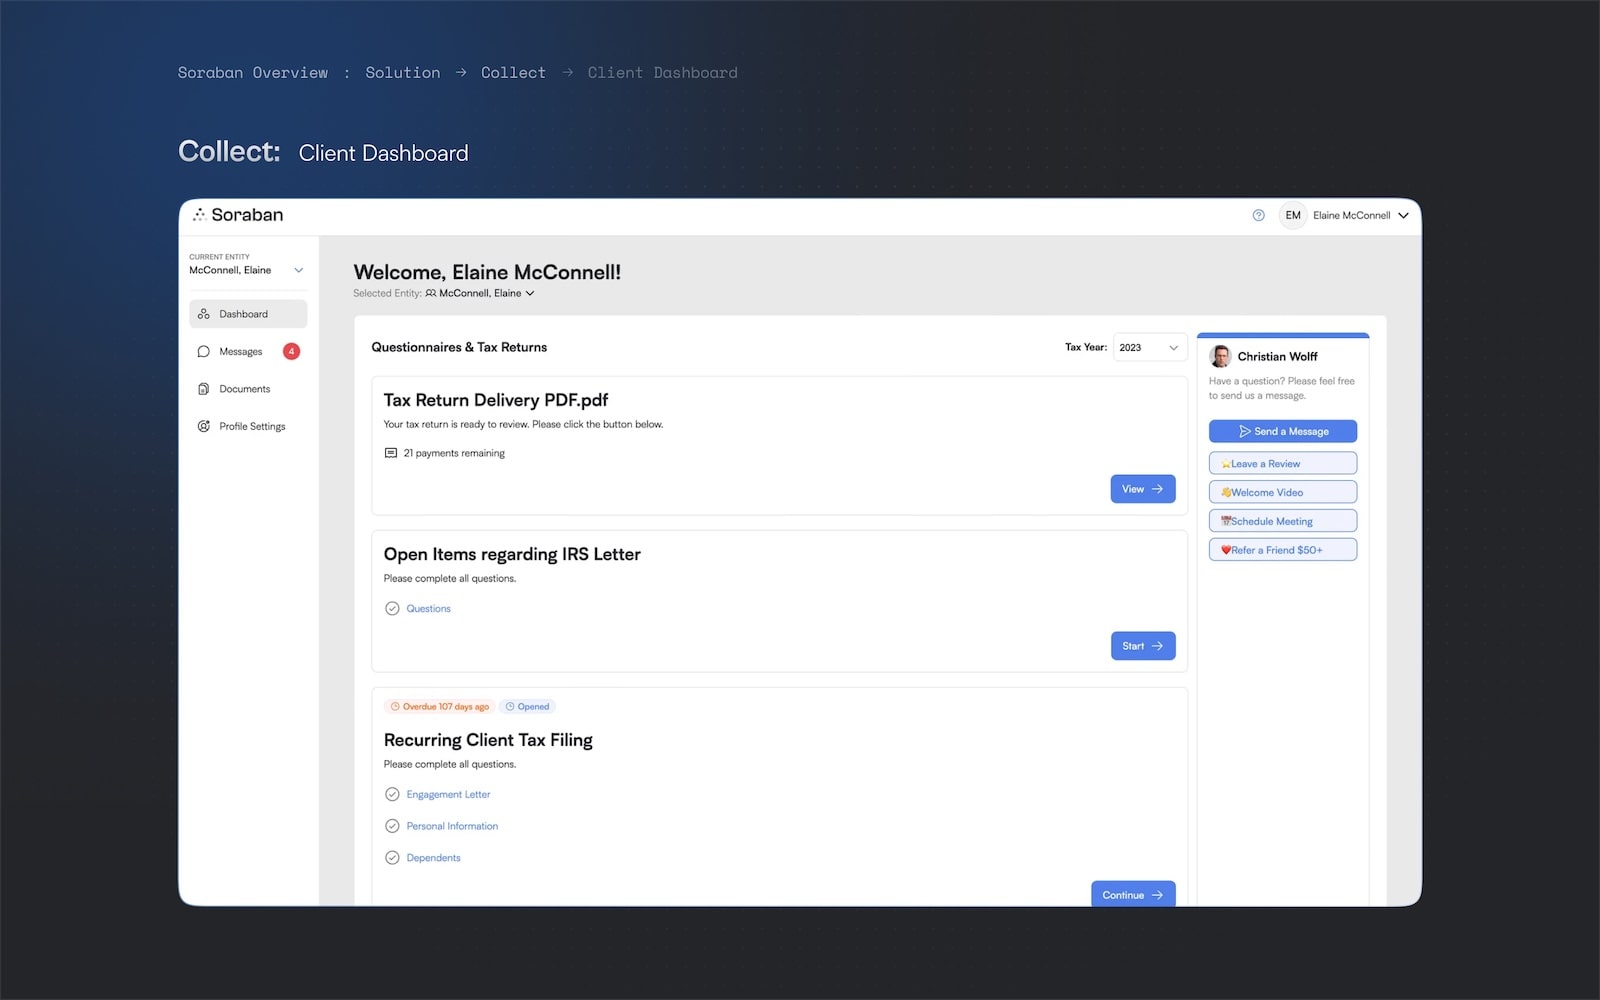Click Soraban Overview in the breadcrumb
1600x1000 pixels.
(x=253, y=73)
